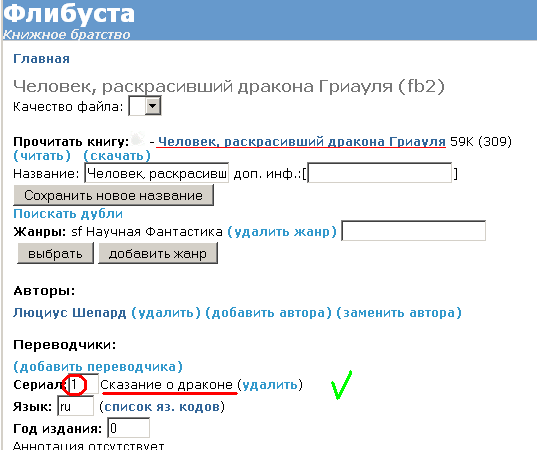The height and width of the screenshot is (450, 537).
Task: Click Сохранить новое название button
Action: click(x=113, y=196)
